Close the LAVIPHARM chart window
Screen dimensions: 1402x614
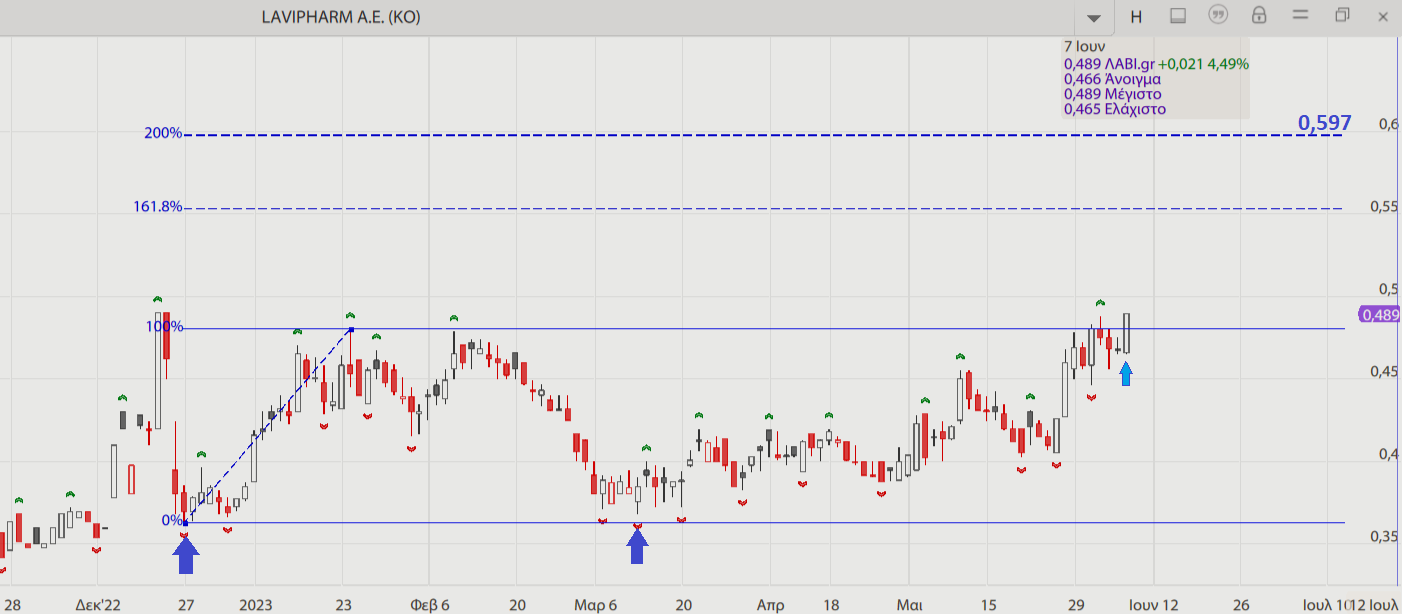[x=1383, y=16]
